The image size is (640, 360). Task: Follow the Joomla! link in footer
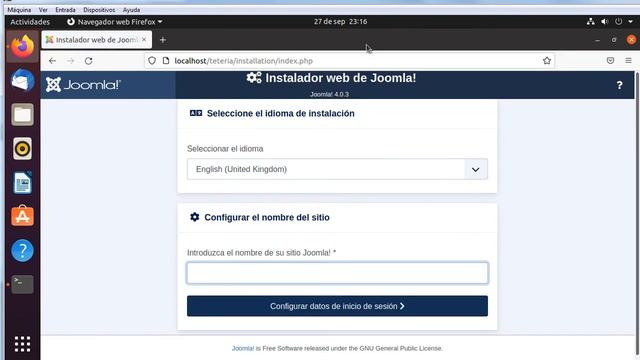[243, 348]
